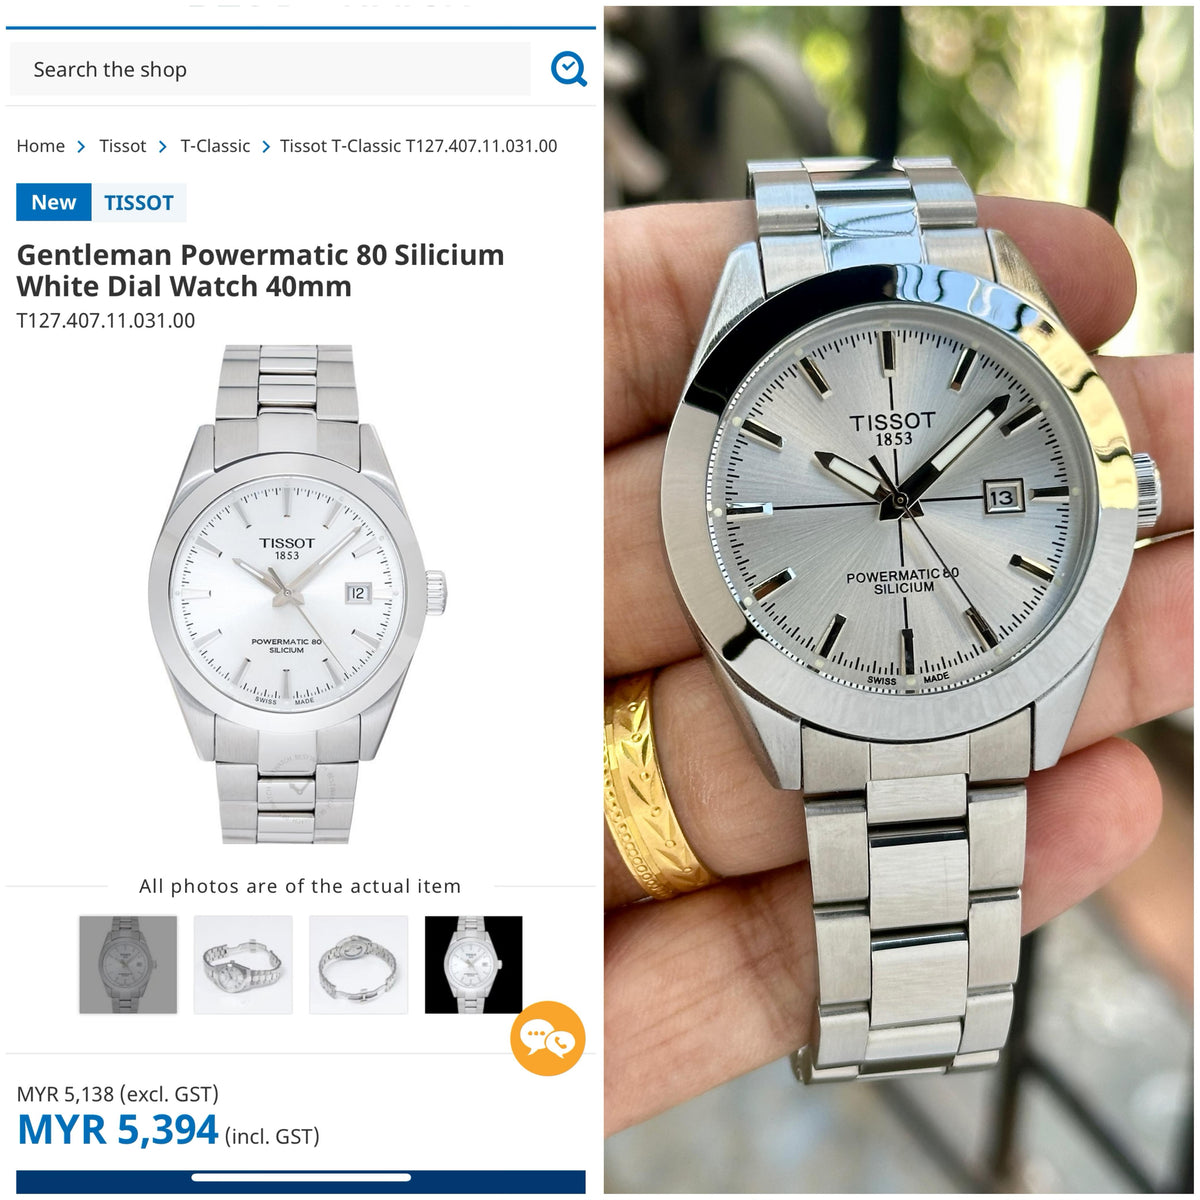Screen dimensions: 1200x1200
Task: Click the breadcrumb chevron after Home
Action: 81,147
